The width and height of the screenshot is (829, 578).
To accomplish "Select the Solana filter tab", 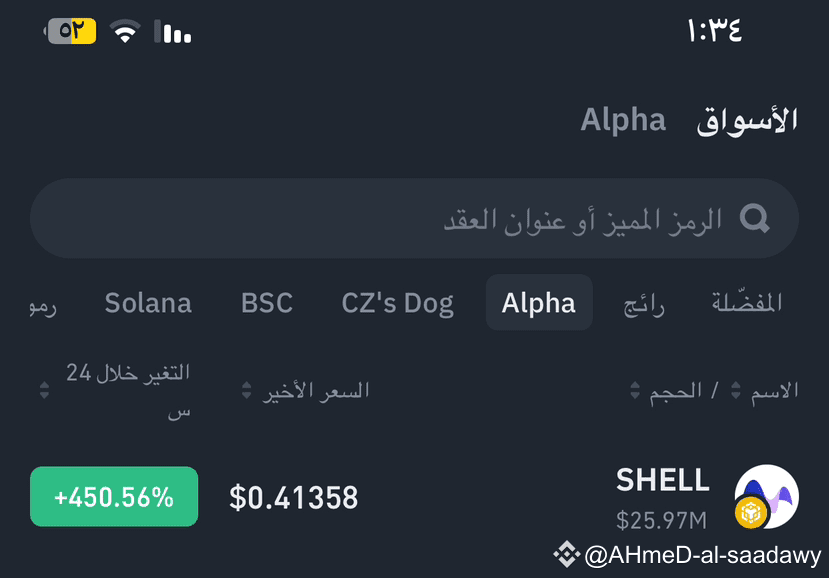I will tap(148, 303).
